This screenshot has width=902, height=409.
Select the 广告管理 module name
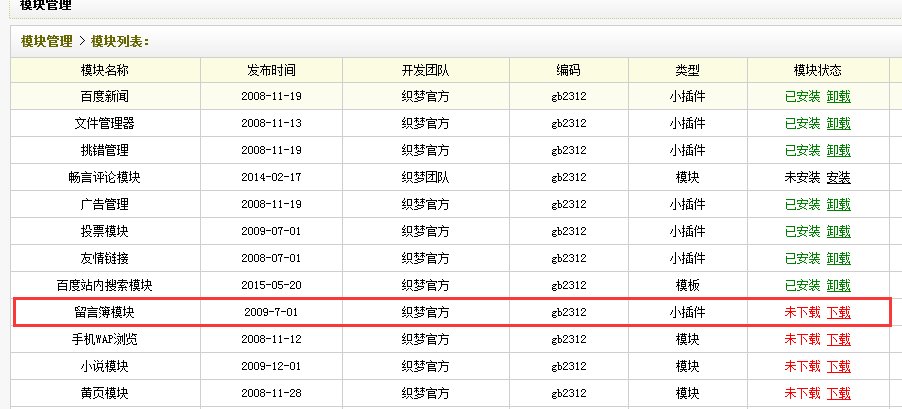(x=104, y=204)
